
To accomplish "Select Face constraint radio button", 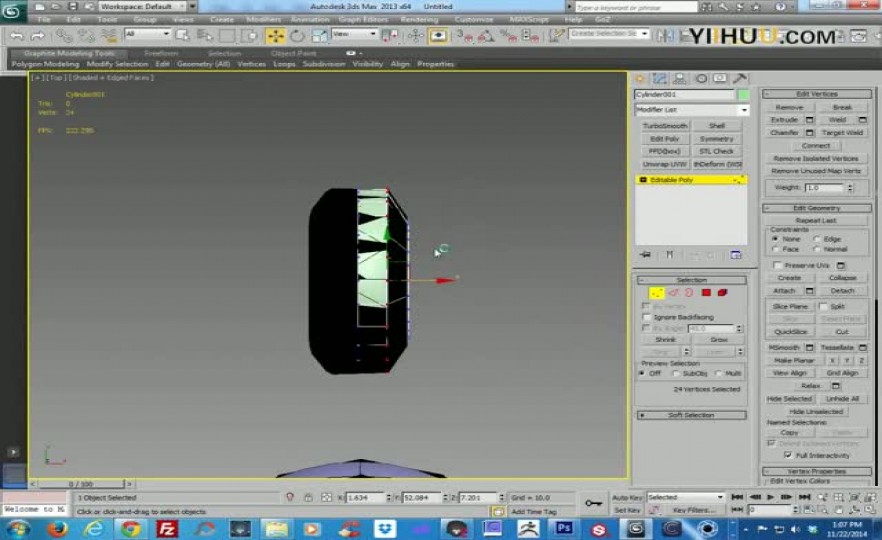I will point(775,249).
